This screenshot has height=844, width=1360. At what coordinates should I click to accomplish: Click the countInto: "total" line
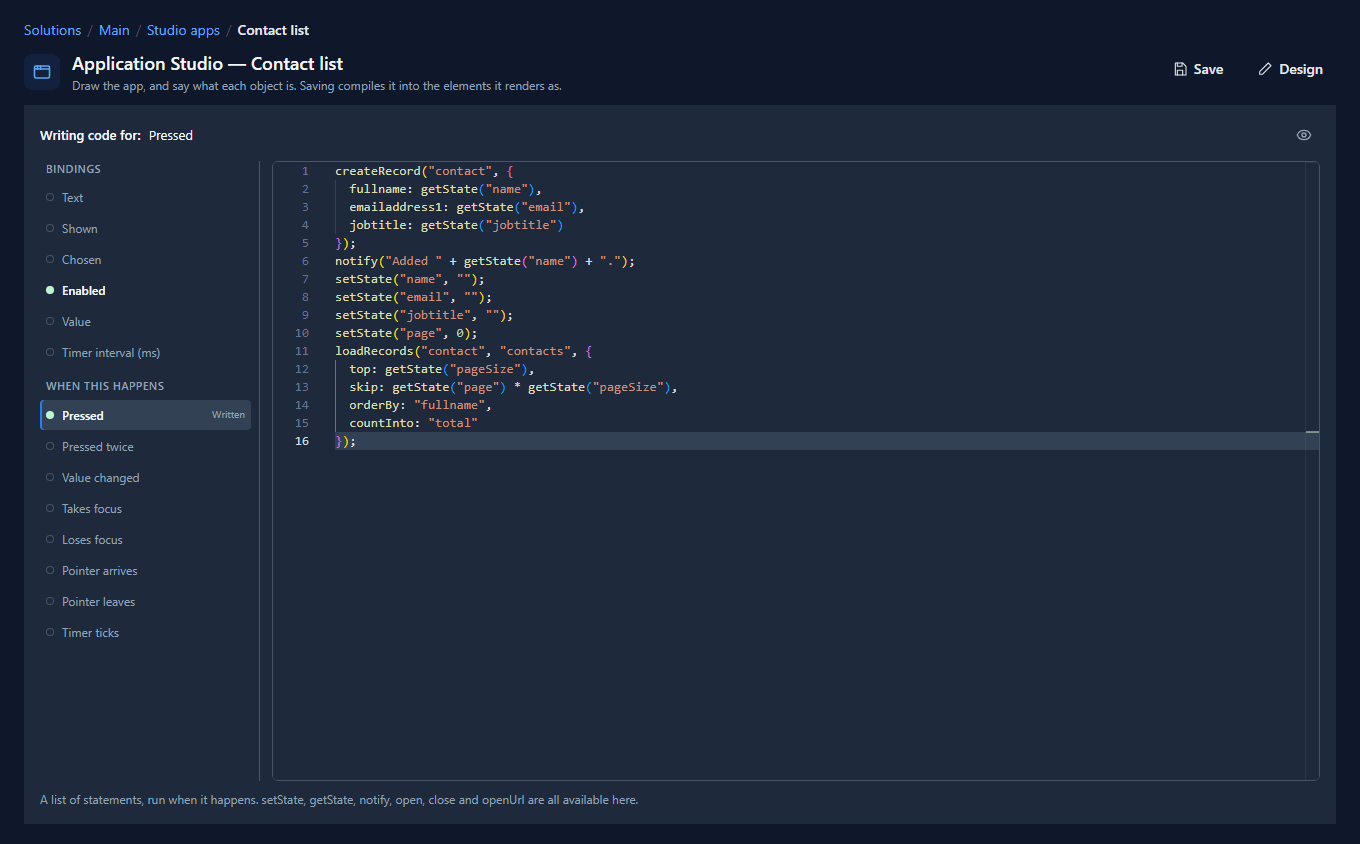[413, 423]
